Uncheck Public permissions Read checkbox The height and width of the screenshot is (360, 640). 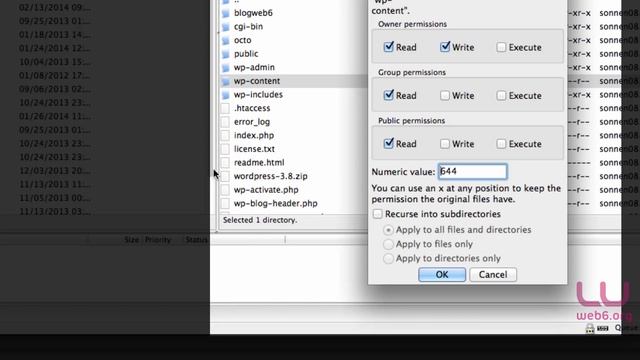(x=389, y=143)
